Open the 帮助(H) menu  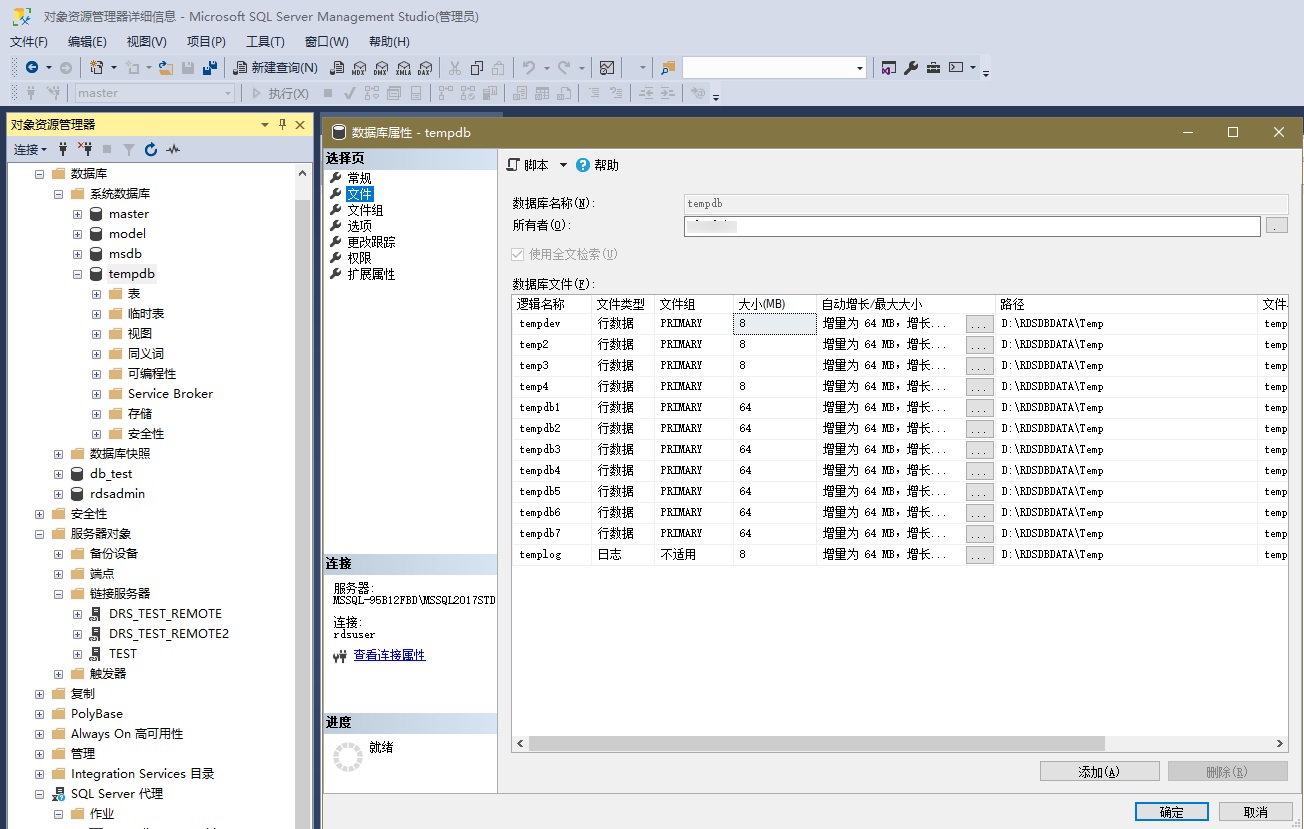389,42
